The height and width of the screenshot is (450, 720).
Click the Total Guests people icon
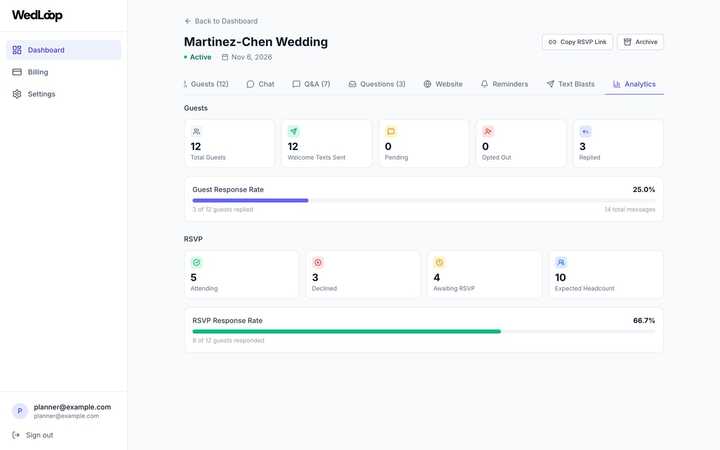(x=197, y=132)
